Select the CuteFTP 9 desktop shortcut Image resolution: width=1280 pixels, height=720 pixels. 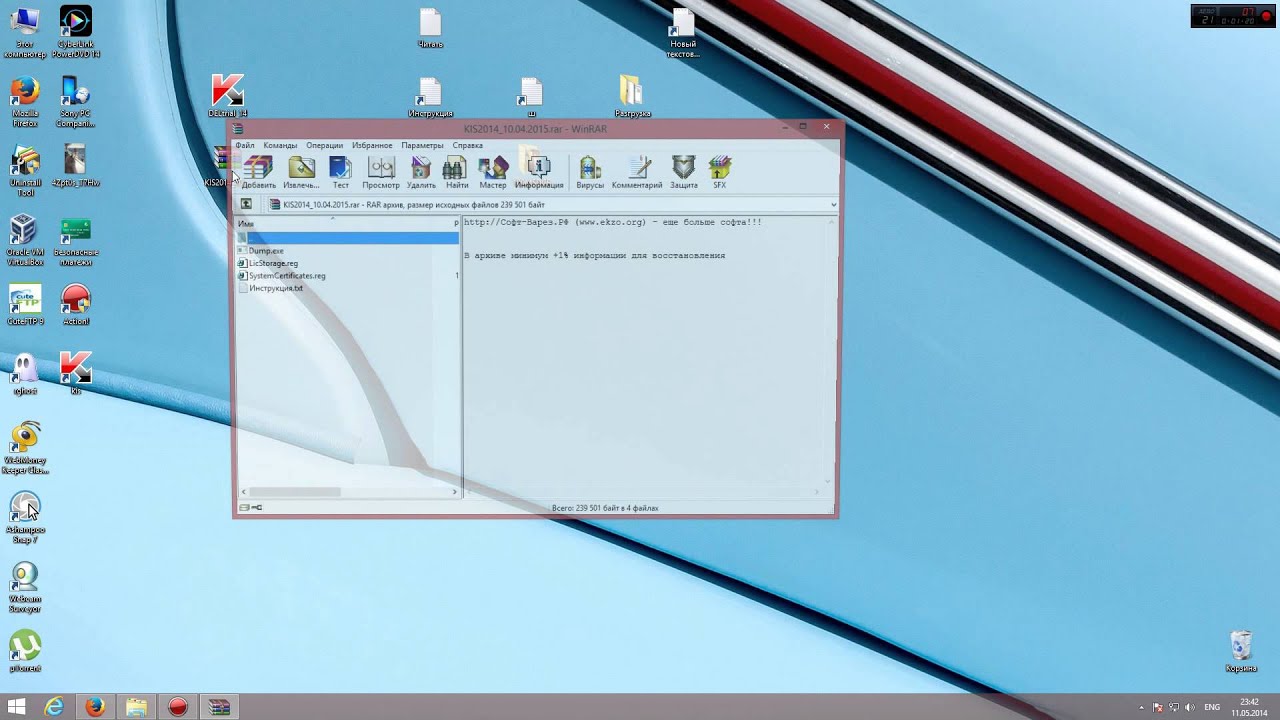click(25, 305)
